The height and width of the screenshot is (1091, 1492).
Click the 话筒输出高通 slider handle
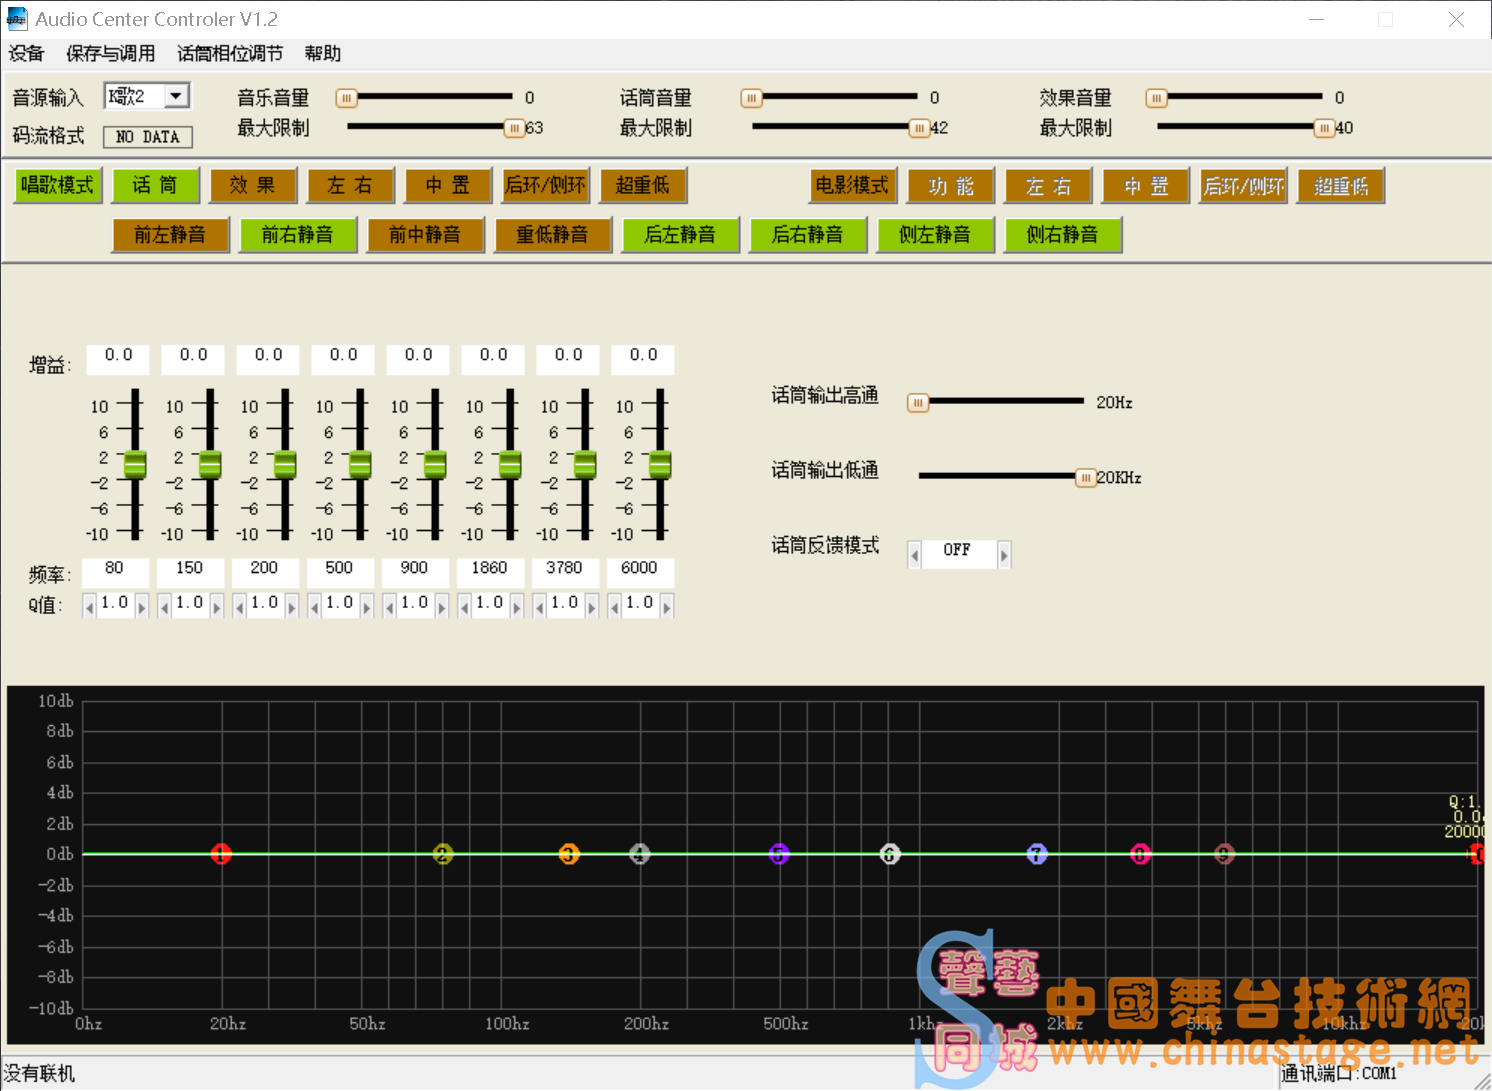(x=917, y=401)
